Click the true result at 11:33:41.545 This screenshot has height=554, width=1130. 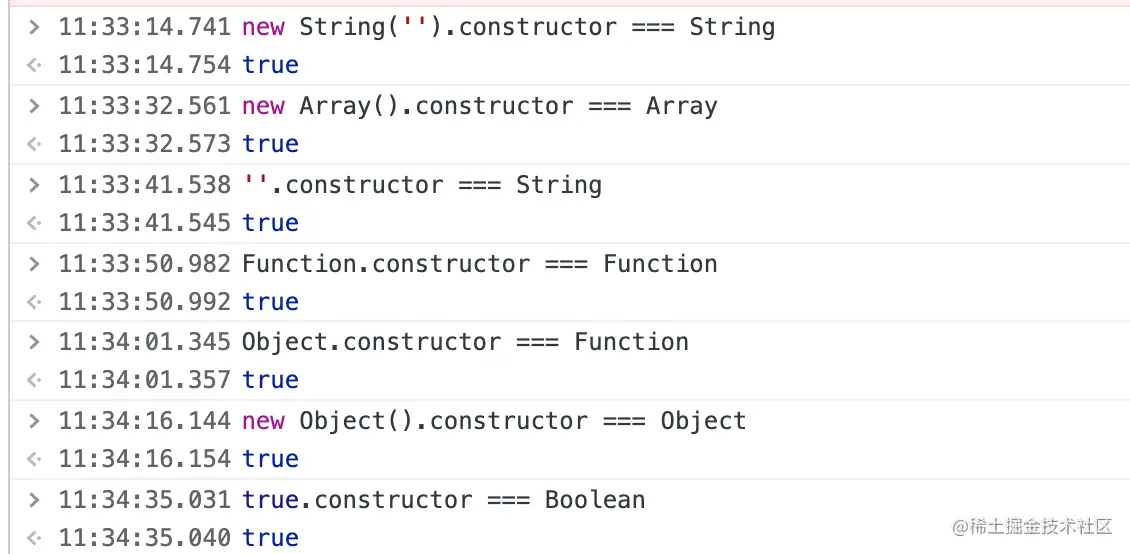coord(270,223)
